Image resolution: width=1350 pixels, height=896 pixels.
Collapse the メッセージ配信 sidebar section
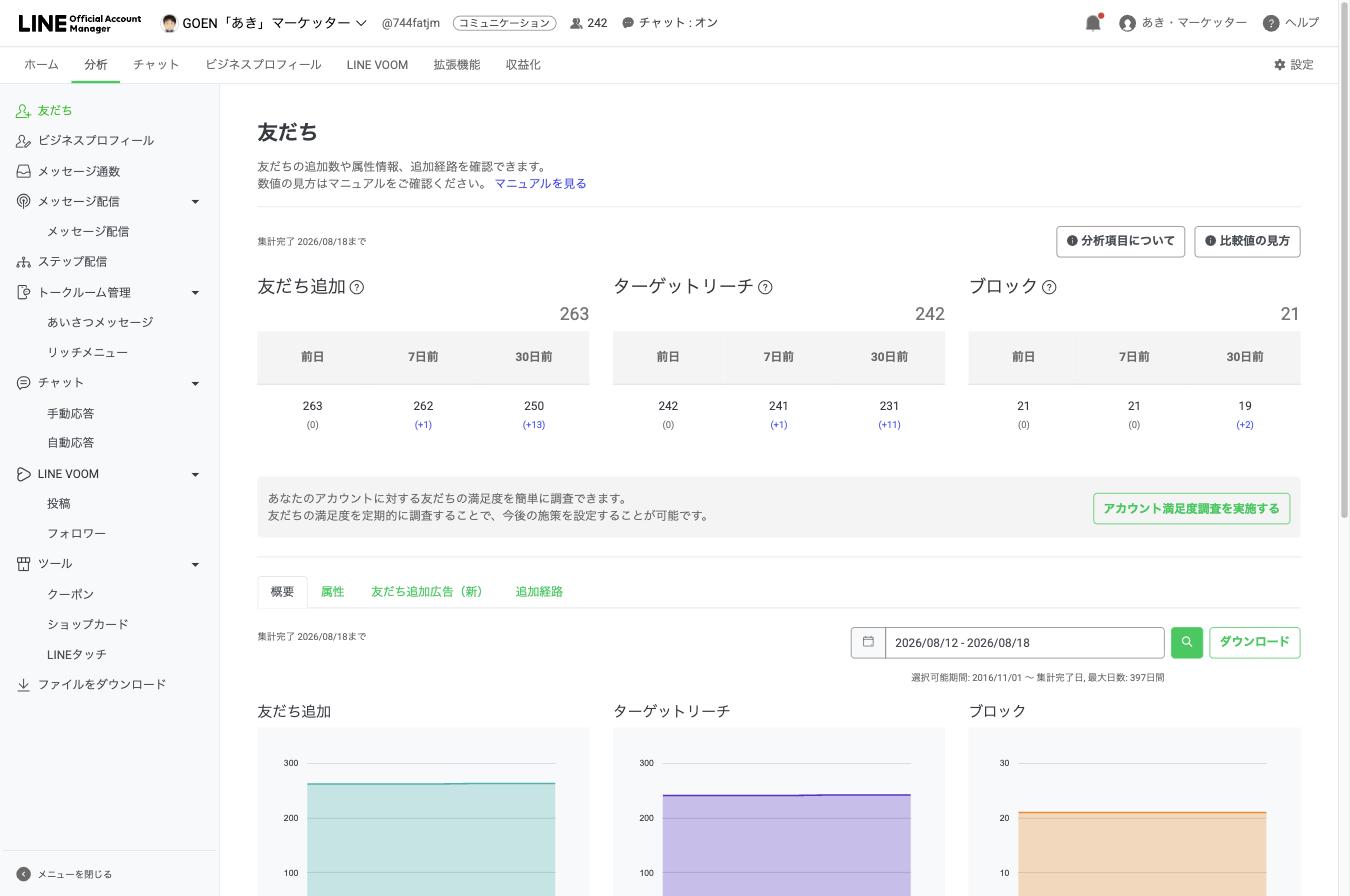(x=195, y=202)
